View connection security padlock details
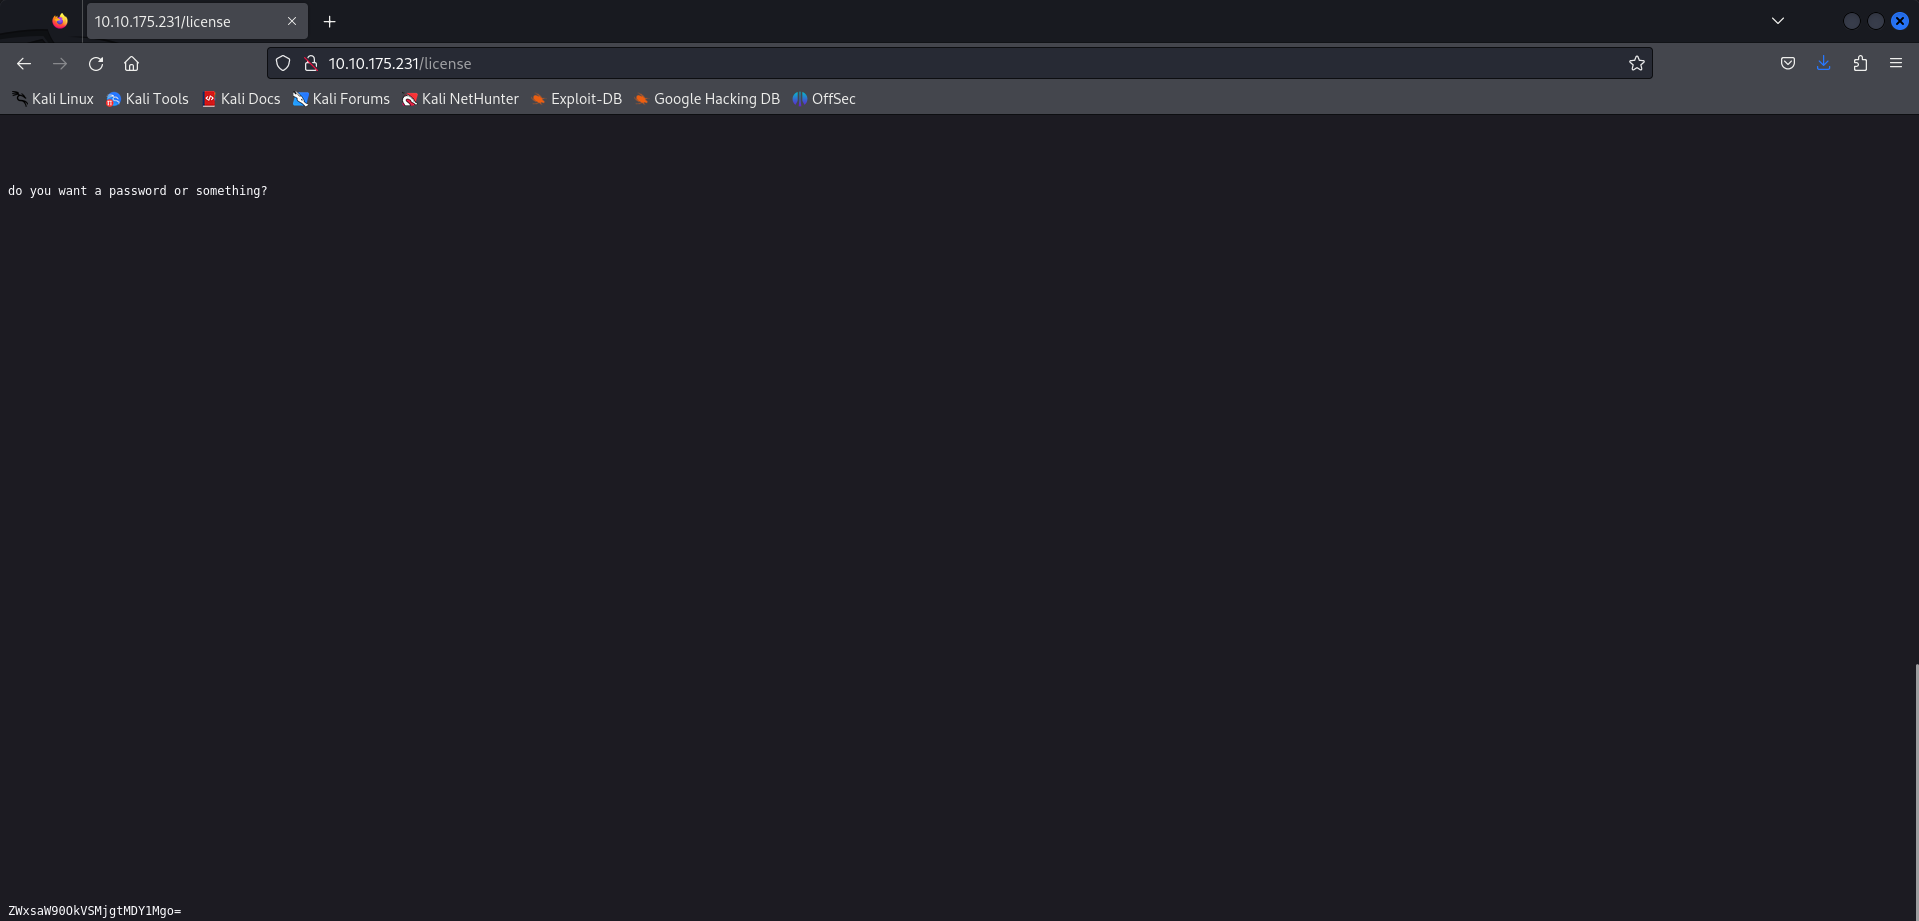Viewport: 1919px width, 921px height. click(x=311, y=63)
